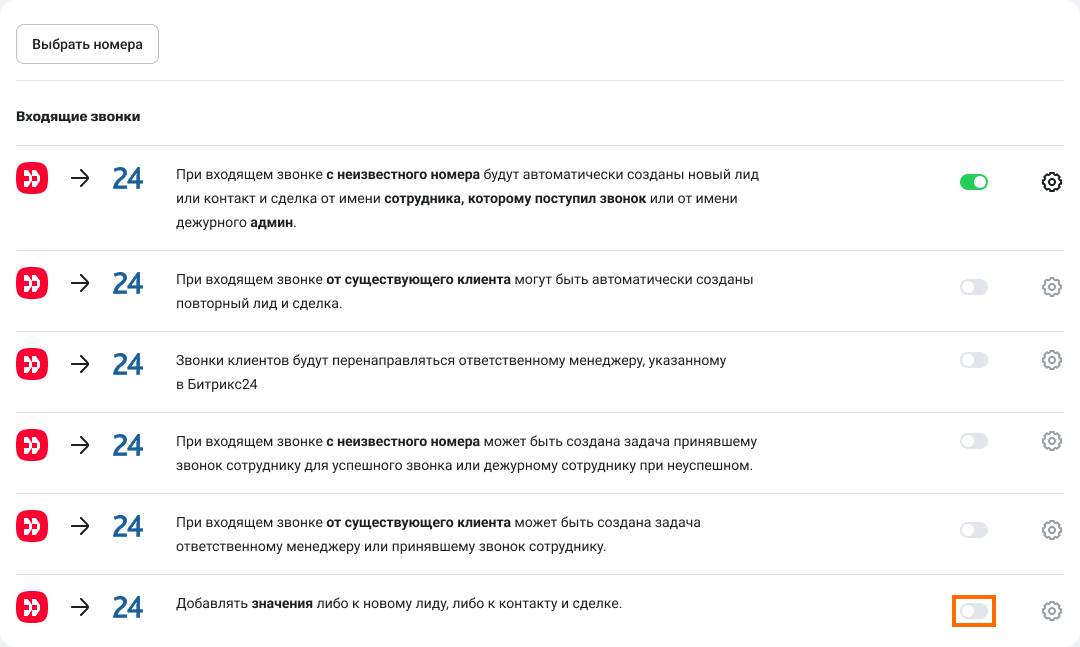Screen dimensions: 1080x647
Task: Click the '24' logo in existing-client task rule
Action: [128, 526]
